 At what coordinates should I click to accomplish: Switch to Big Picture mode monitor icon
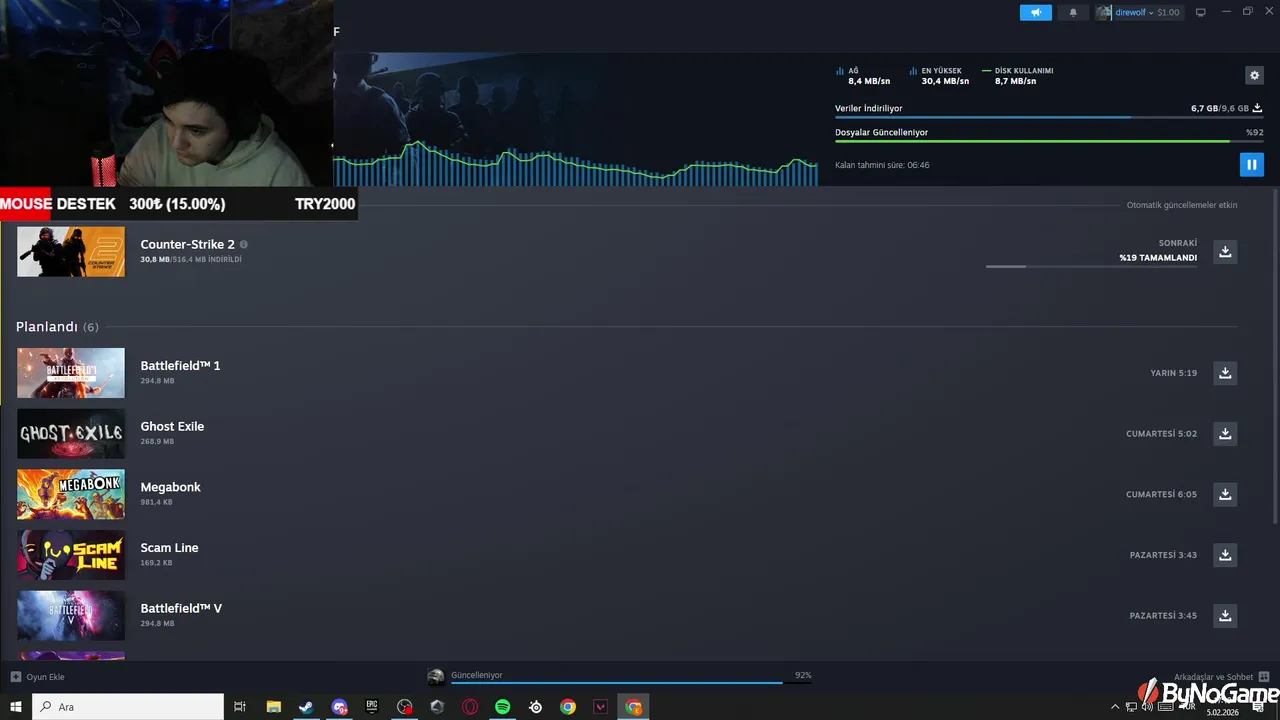tap(1201, 12)
